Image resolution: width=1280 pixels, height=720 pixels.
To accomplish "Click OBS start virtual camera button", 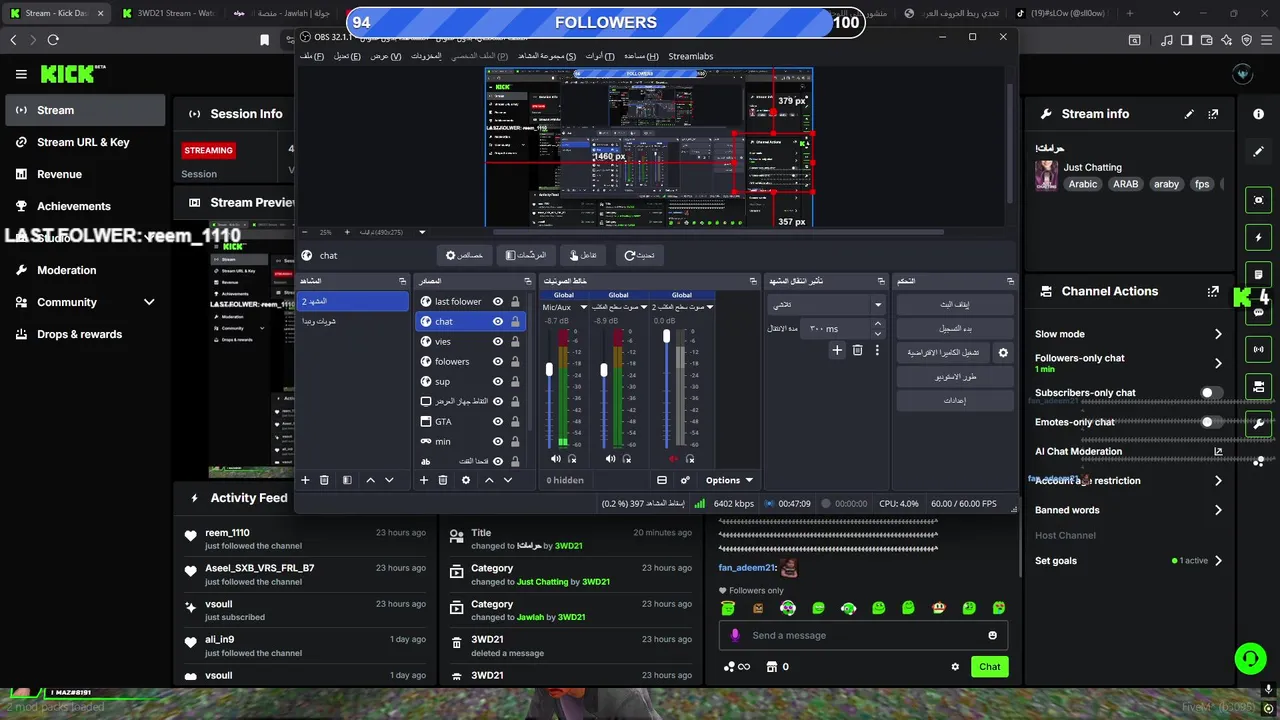I will point(943,352).
